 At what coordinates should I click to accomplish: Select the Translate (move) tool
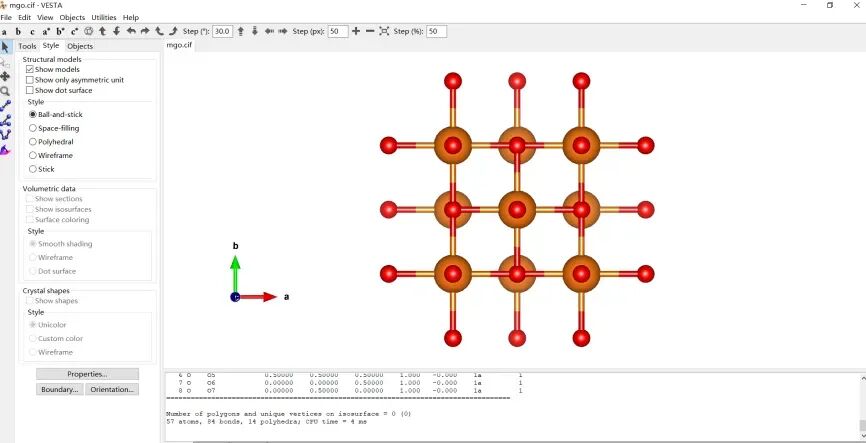[5, 76]
